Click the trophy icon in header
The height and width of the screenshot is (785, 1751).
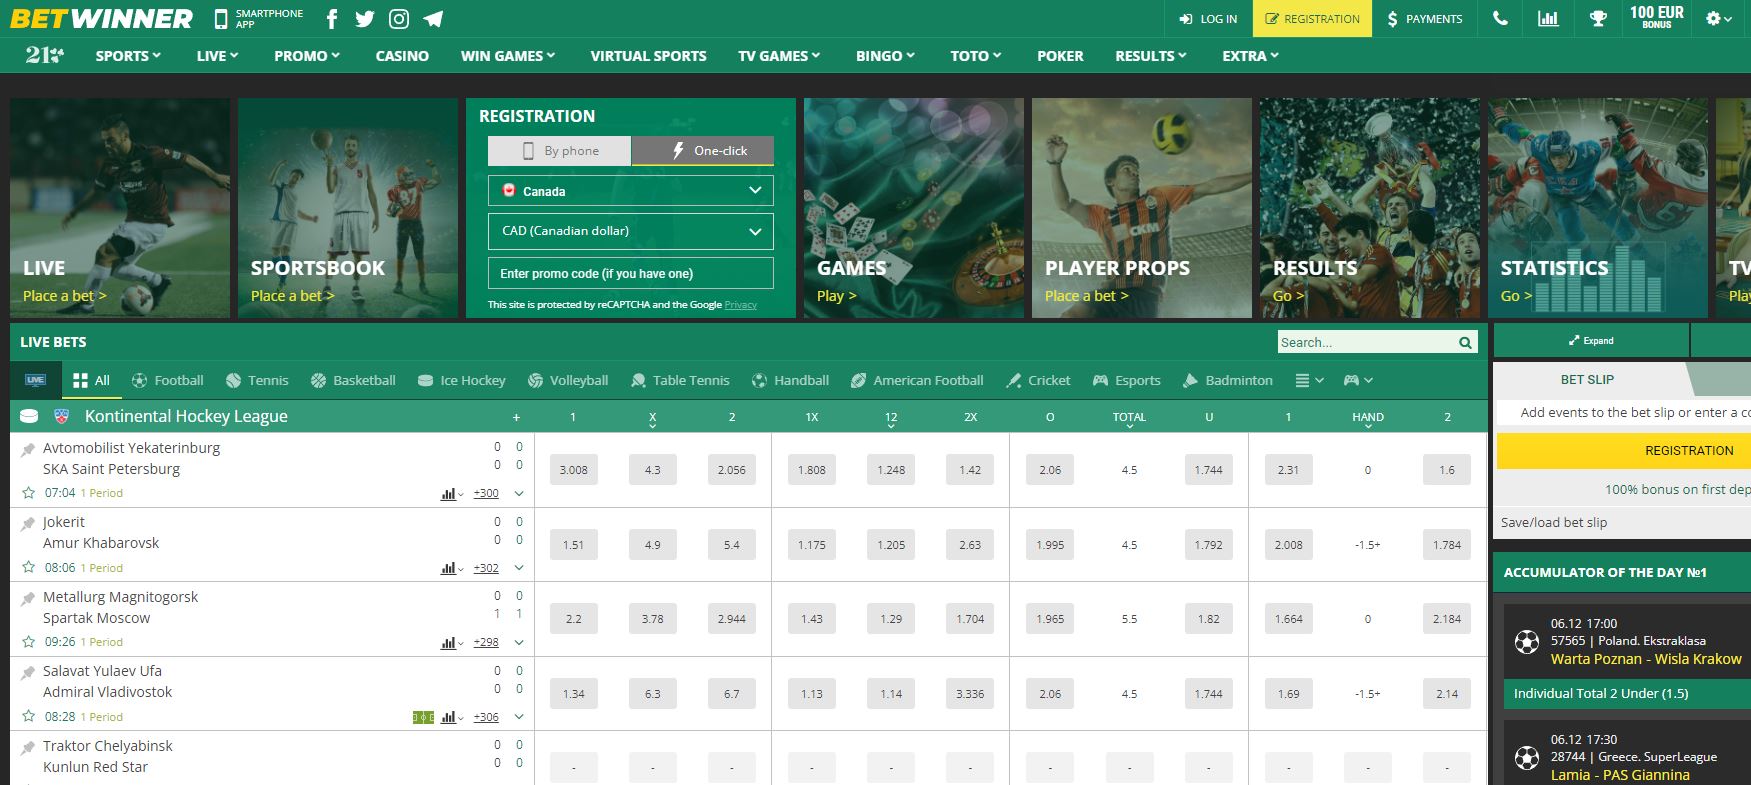point(1598,19)
